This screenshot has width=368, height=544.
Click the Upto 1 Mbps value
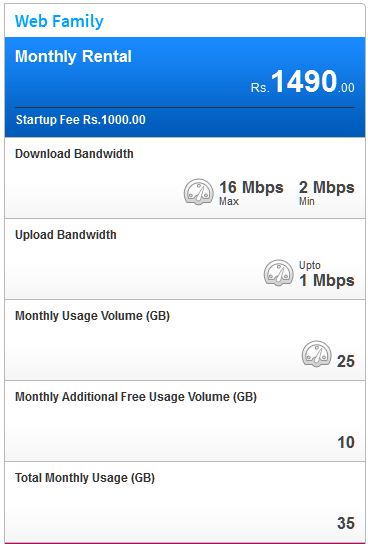point(327,274)
